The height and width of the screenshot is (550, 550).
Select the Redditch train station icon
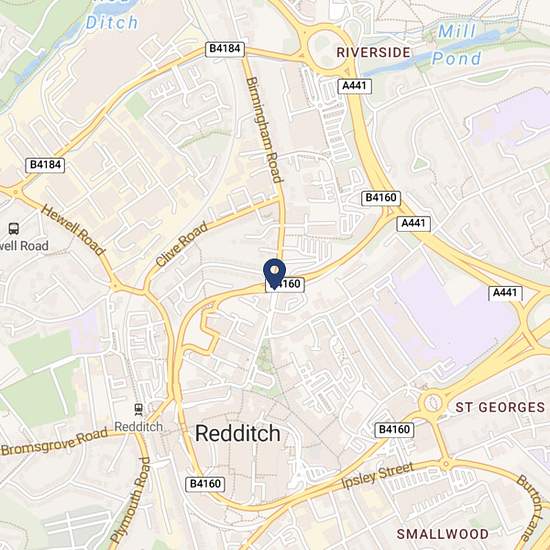click(x=139, y=409)
